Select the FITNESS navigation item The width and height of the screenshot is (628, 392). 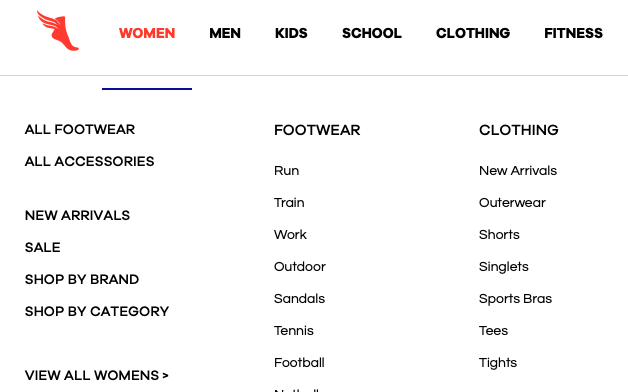[574, 33]
